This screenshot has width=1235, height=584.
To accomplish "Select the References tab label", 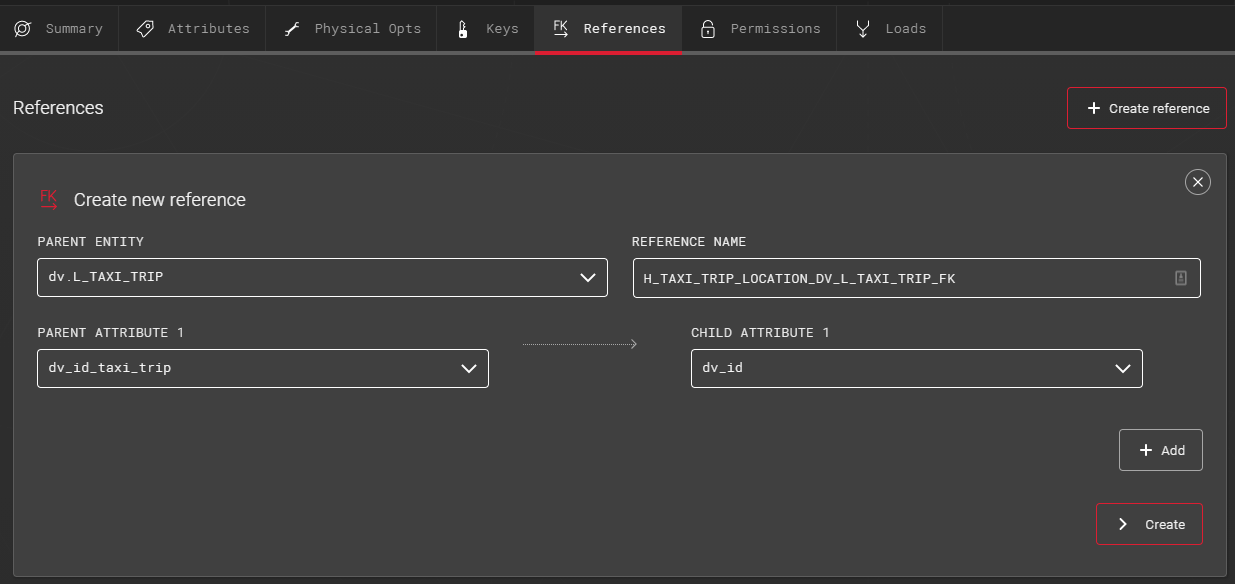I will click(624, 29).
